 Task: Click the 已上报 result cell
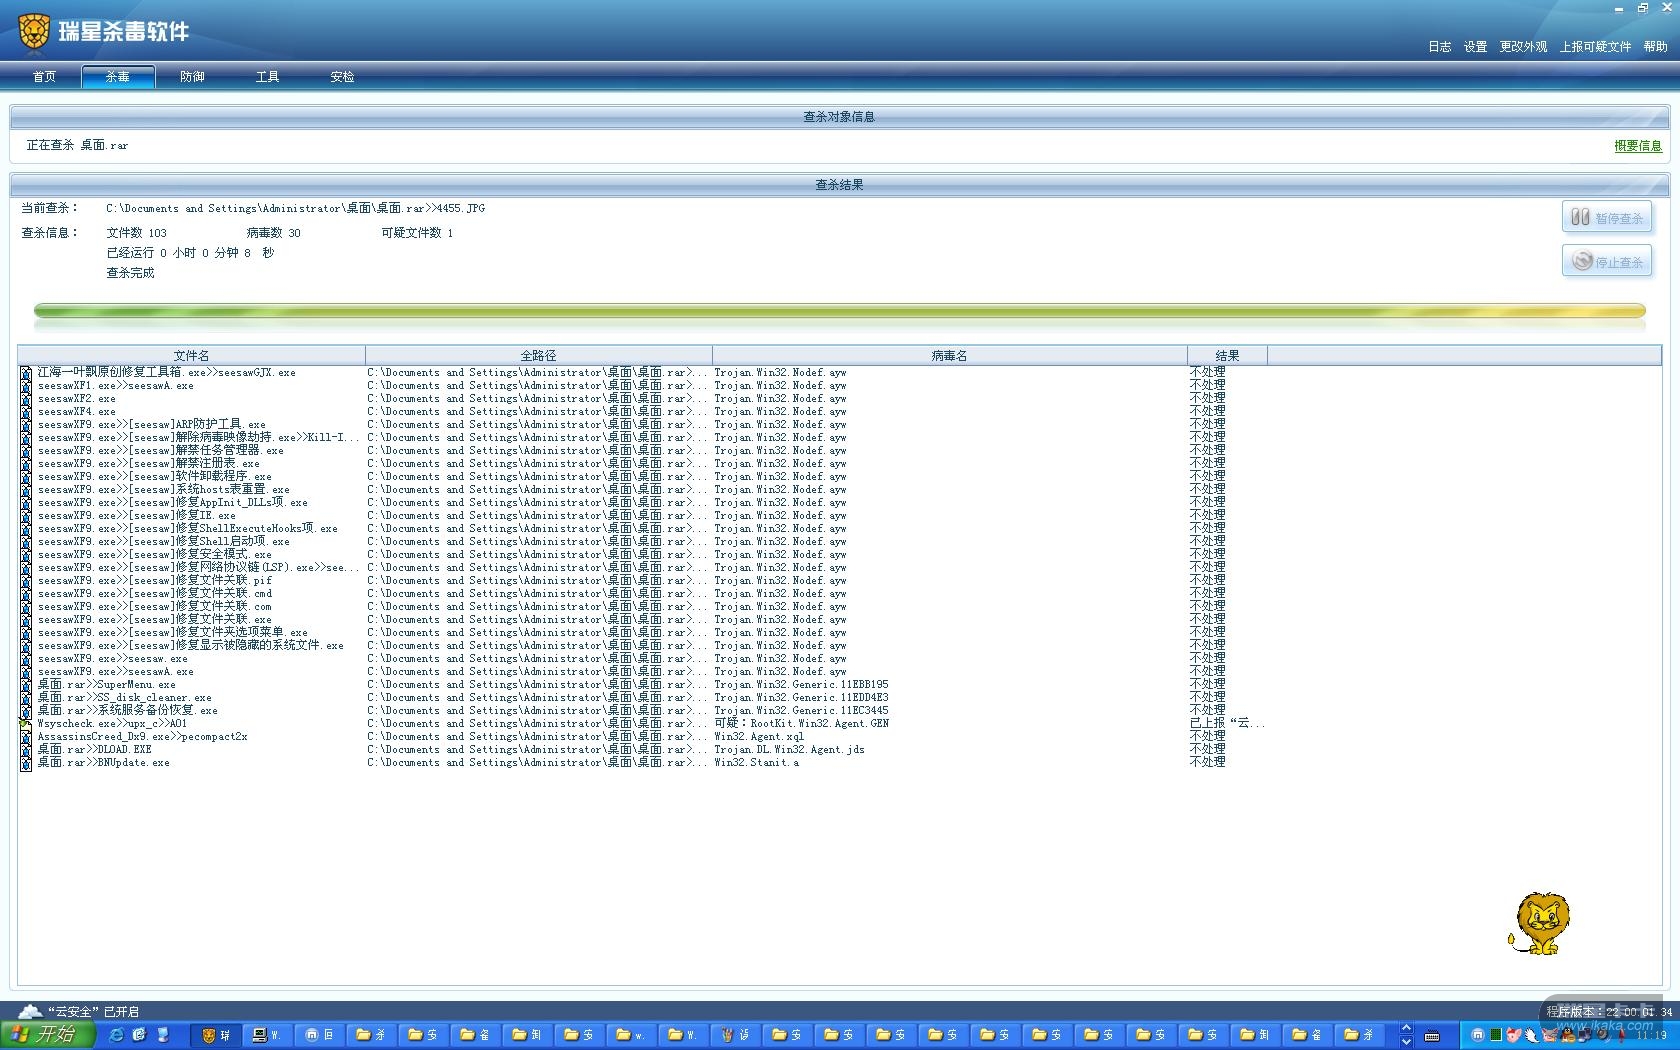coord(1227,724)
